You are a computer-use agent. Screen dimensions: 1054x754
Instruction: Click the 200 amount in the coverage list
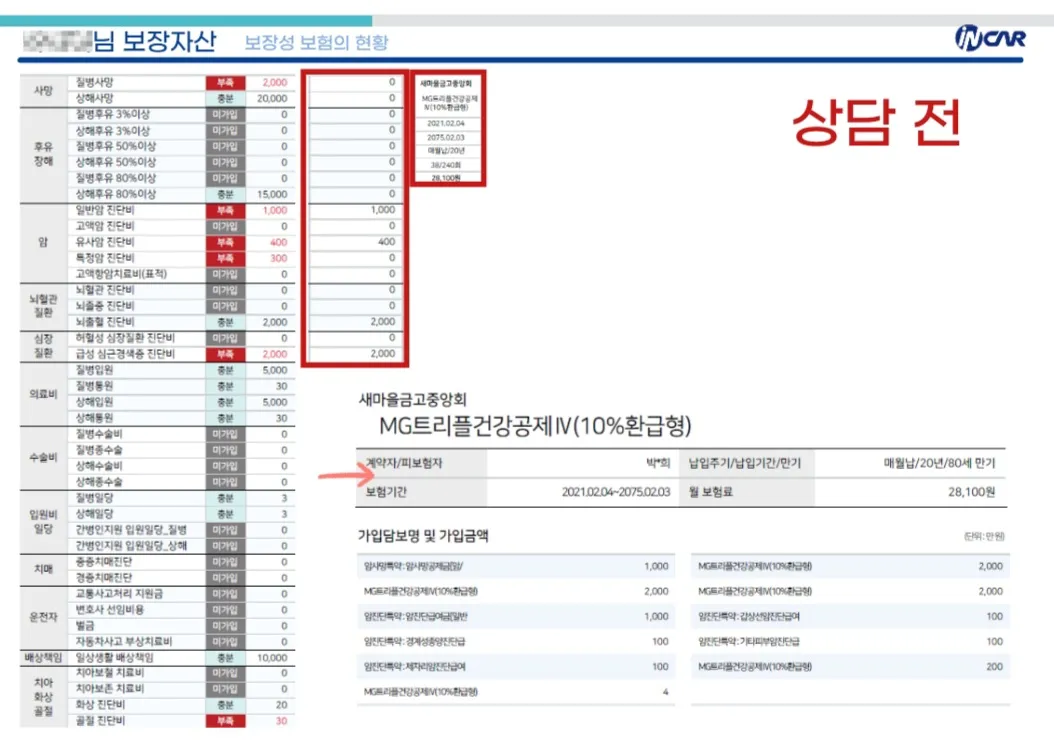[x=994, y=667]
